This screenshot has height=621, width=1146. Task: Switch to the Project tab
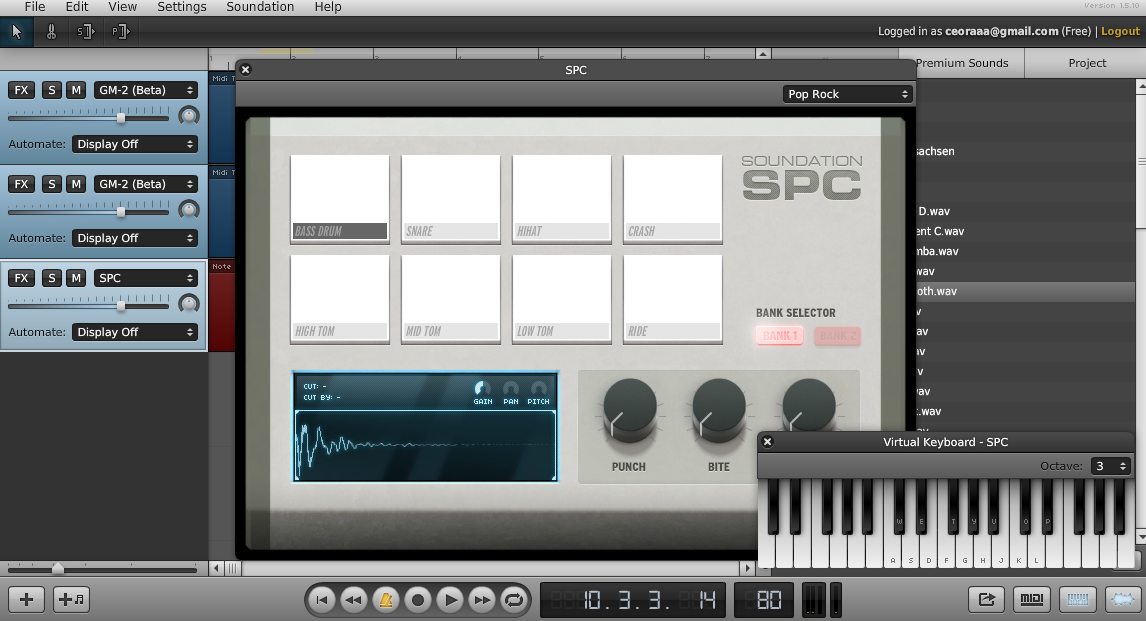(1087, 63)
